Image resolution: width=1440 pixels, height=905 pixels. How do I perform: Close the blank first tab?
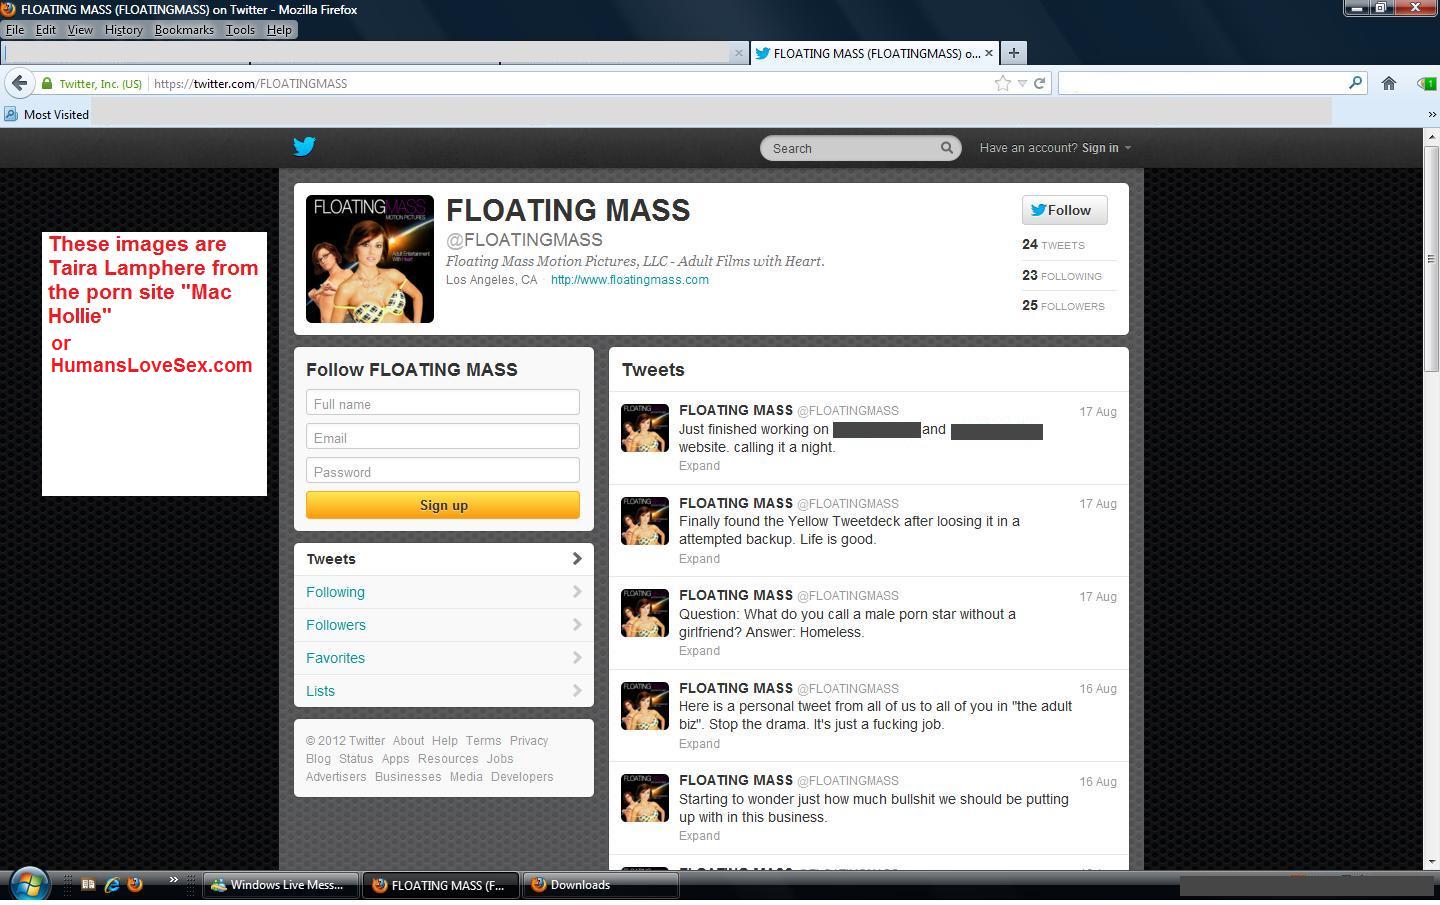(x=739, y=53)
